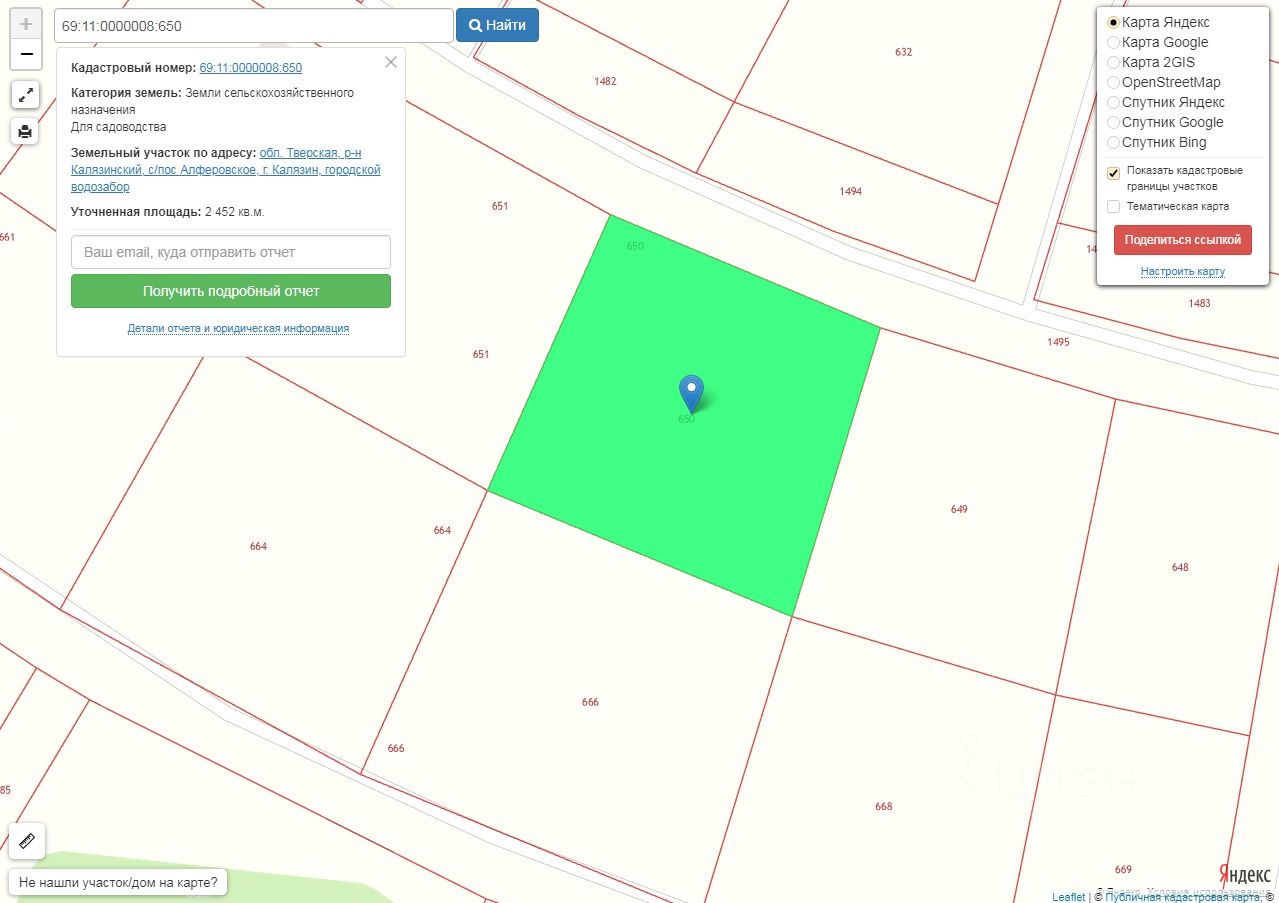Click parcel label 1494 on map
The image size is (1279, 903).
(850, 191)
